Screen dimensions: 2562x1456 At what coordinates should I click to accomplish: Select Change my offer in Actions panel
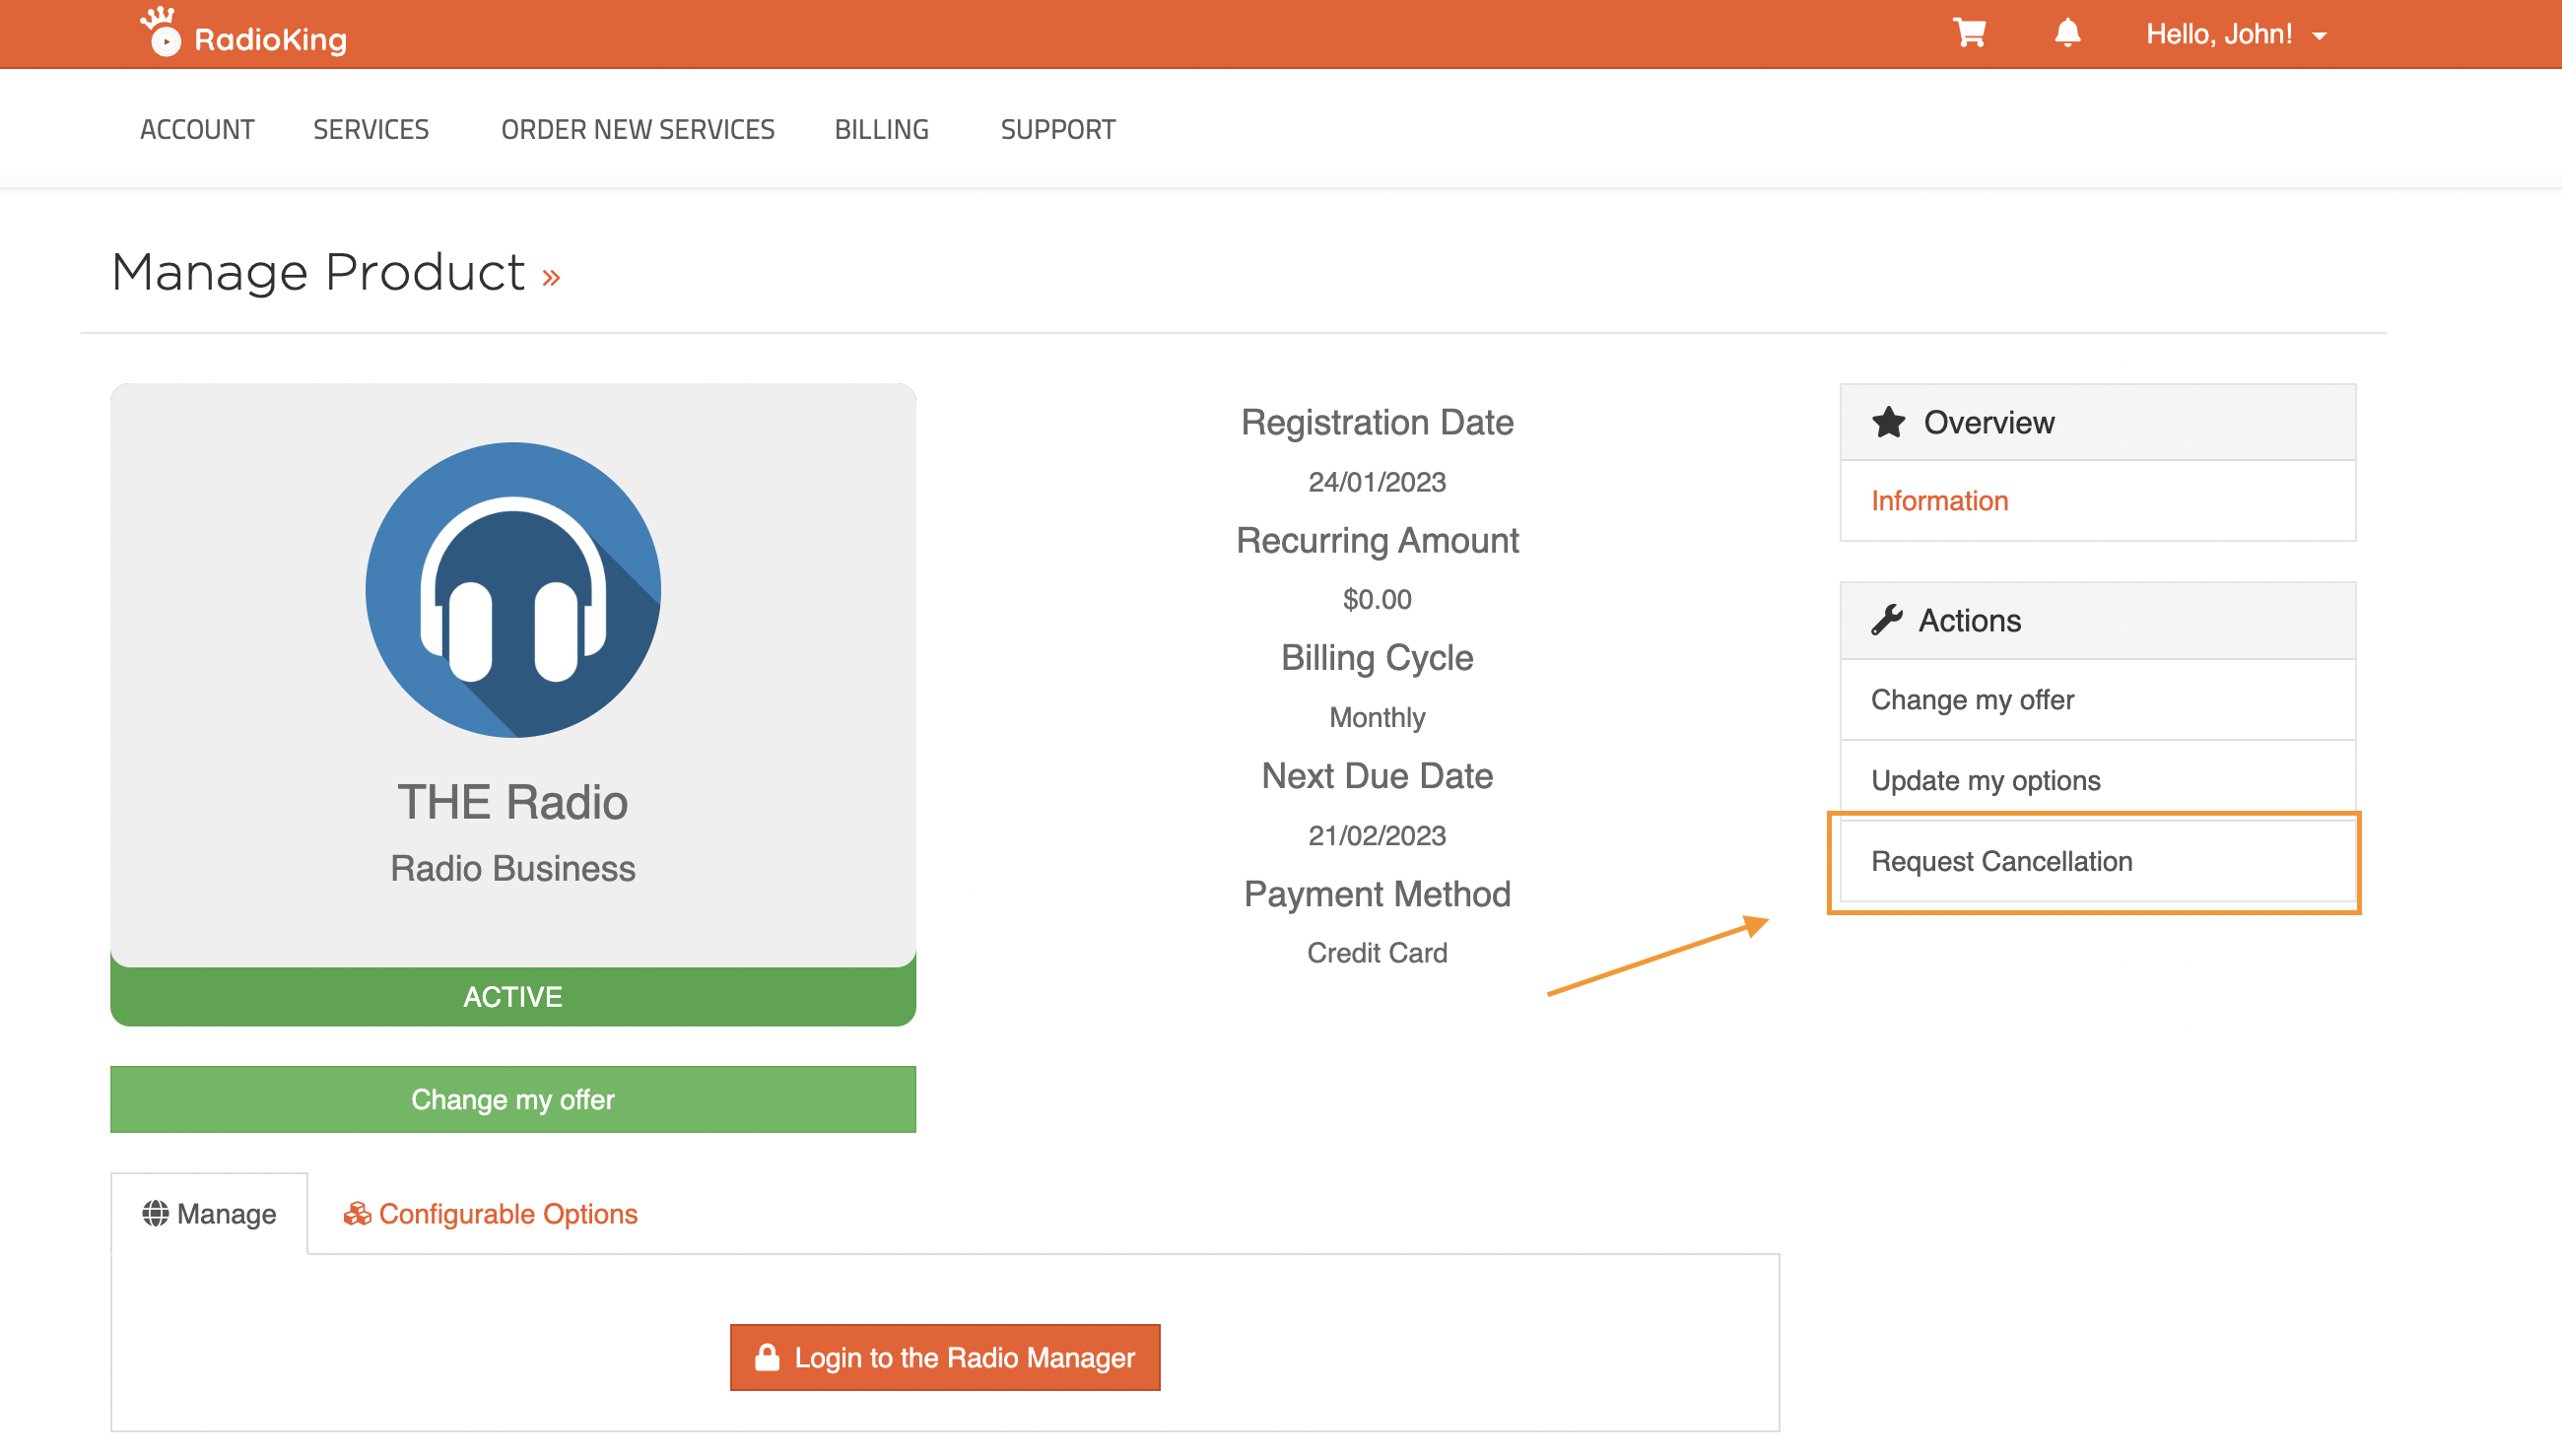(x=2097, y=700)
